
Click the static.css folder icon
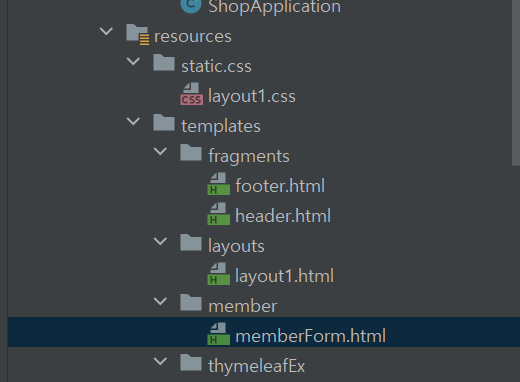(x=164, y=63)
